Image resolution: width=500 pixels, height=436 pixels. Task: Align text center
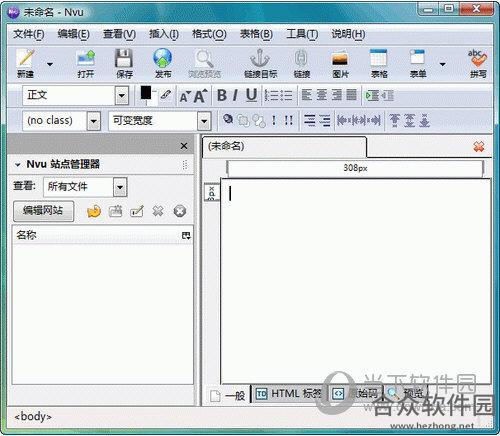[x=322, y=95]
